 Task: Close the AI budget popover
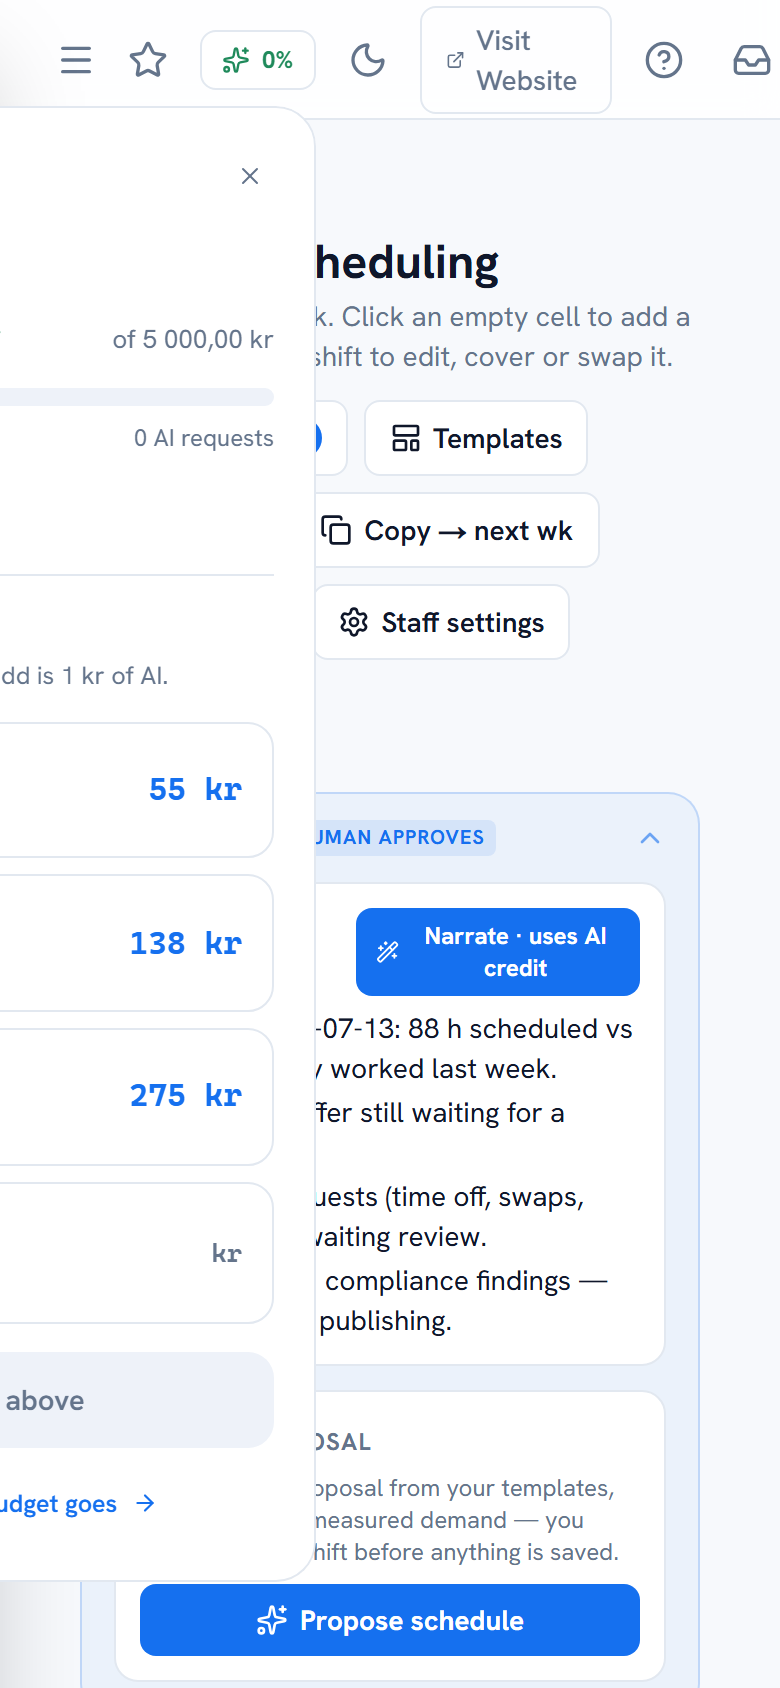[250, 176]
